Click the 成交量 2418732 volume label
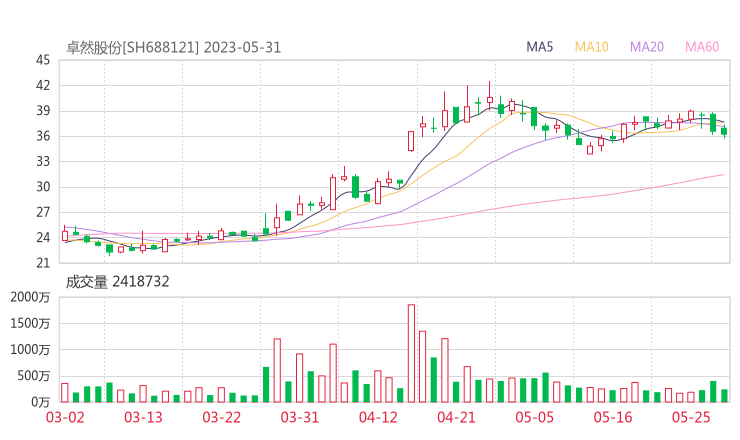The width and height of the screenshot is (740, 440). click(117, 282)
